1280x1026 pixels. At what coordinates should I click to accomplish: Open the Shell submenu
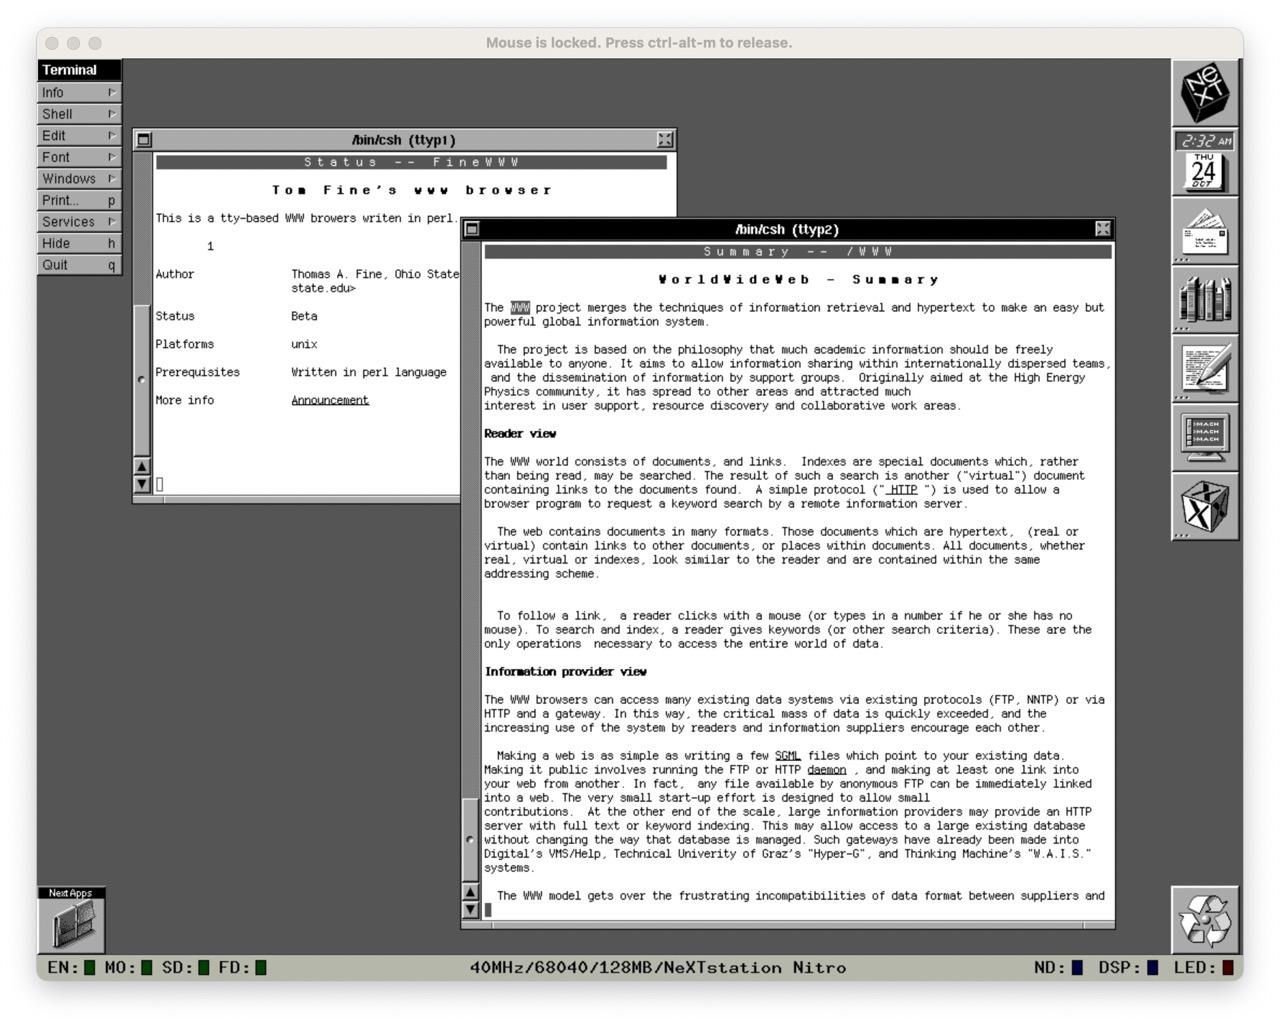coord(79,114)
